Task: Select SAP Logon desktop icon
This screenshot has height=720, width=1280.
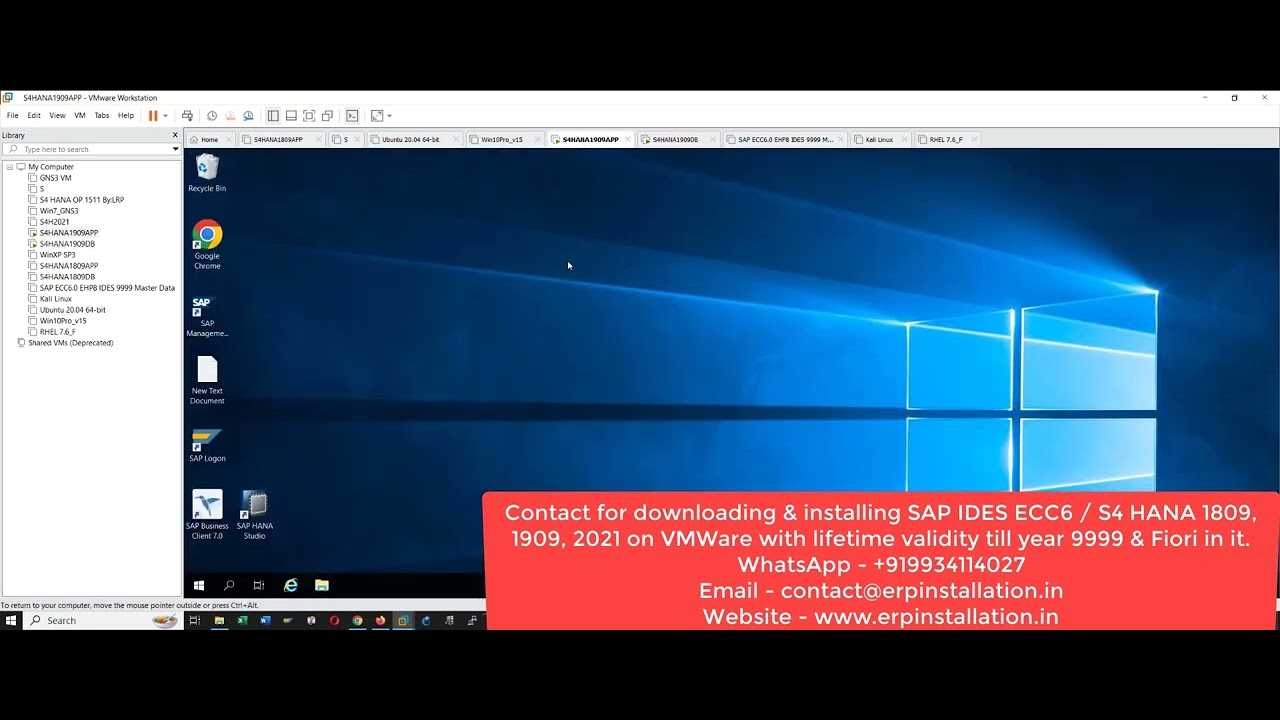Action: pyautogui.click(x=207, y=445)
